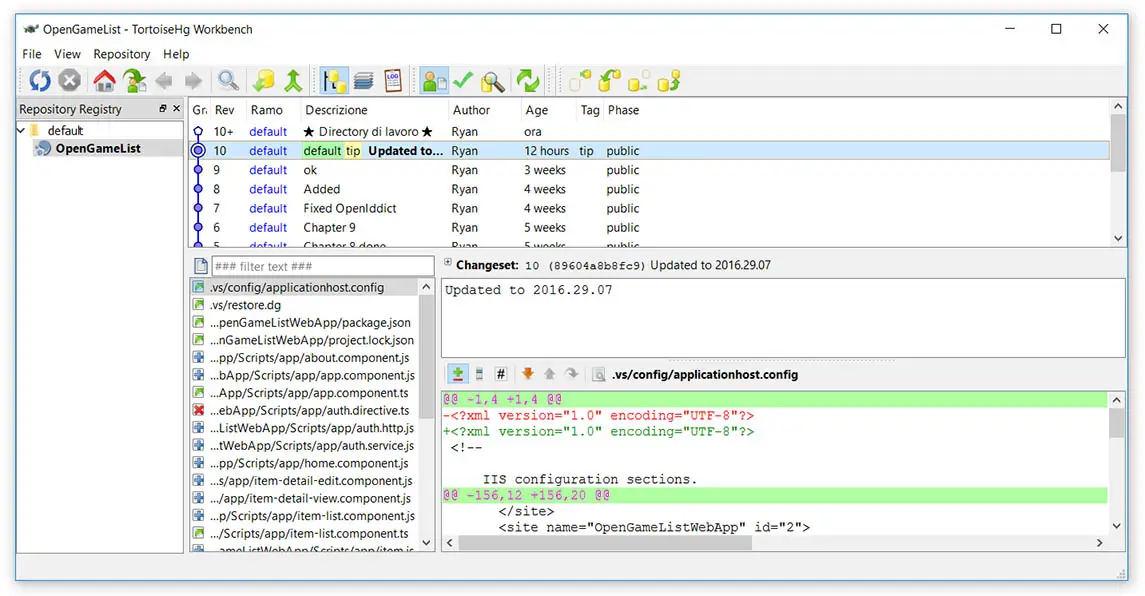Click the next difference orange arrow icon
This screenshot has height=596, width=1145.
(x=528, y=374)
